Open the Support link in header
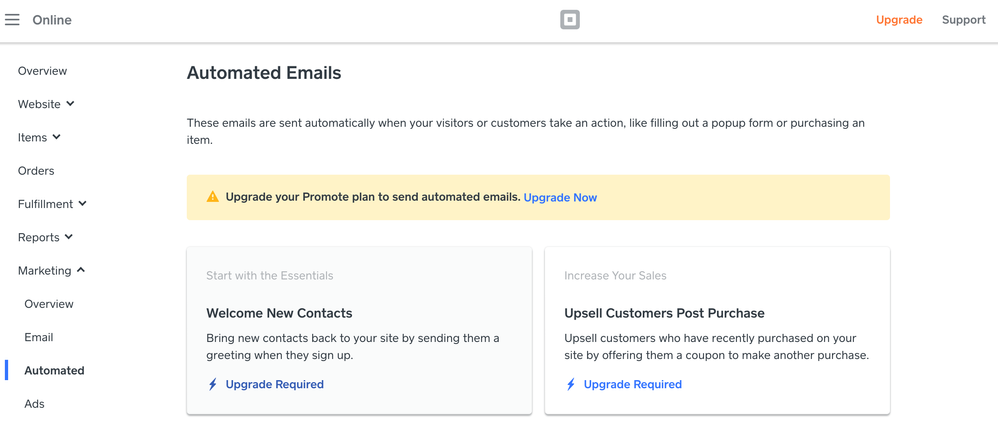998x433 pixels. point(963,20)
